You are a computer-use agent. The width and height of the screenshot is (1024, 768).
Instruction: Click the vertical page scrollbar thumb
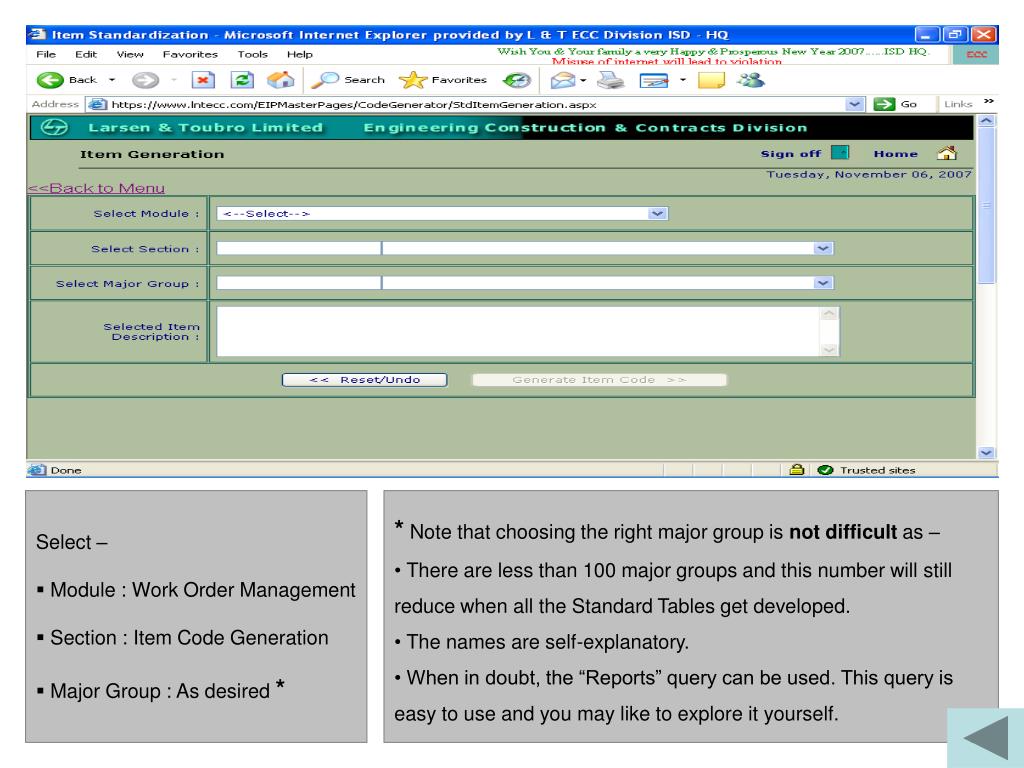986,205
